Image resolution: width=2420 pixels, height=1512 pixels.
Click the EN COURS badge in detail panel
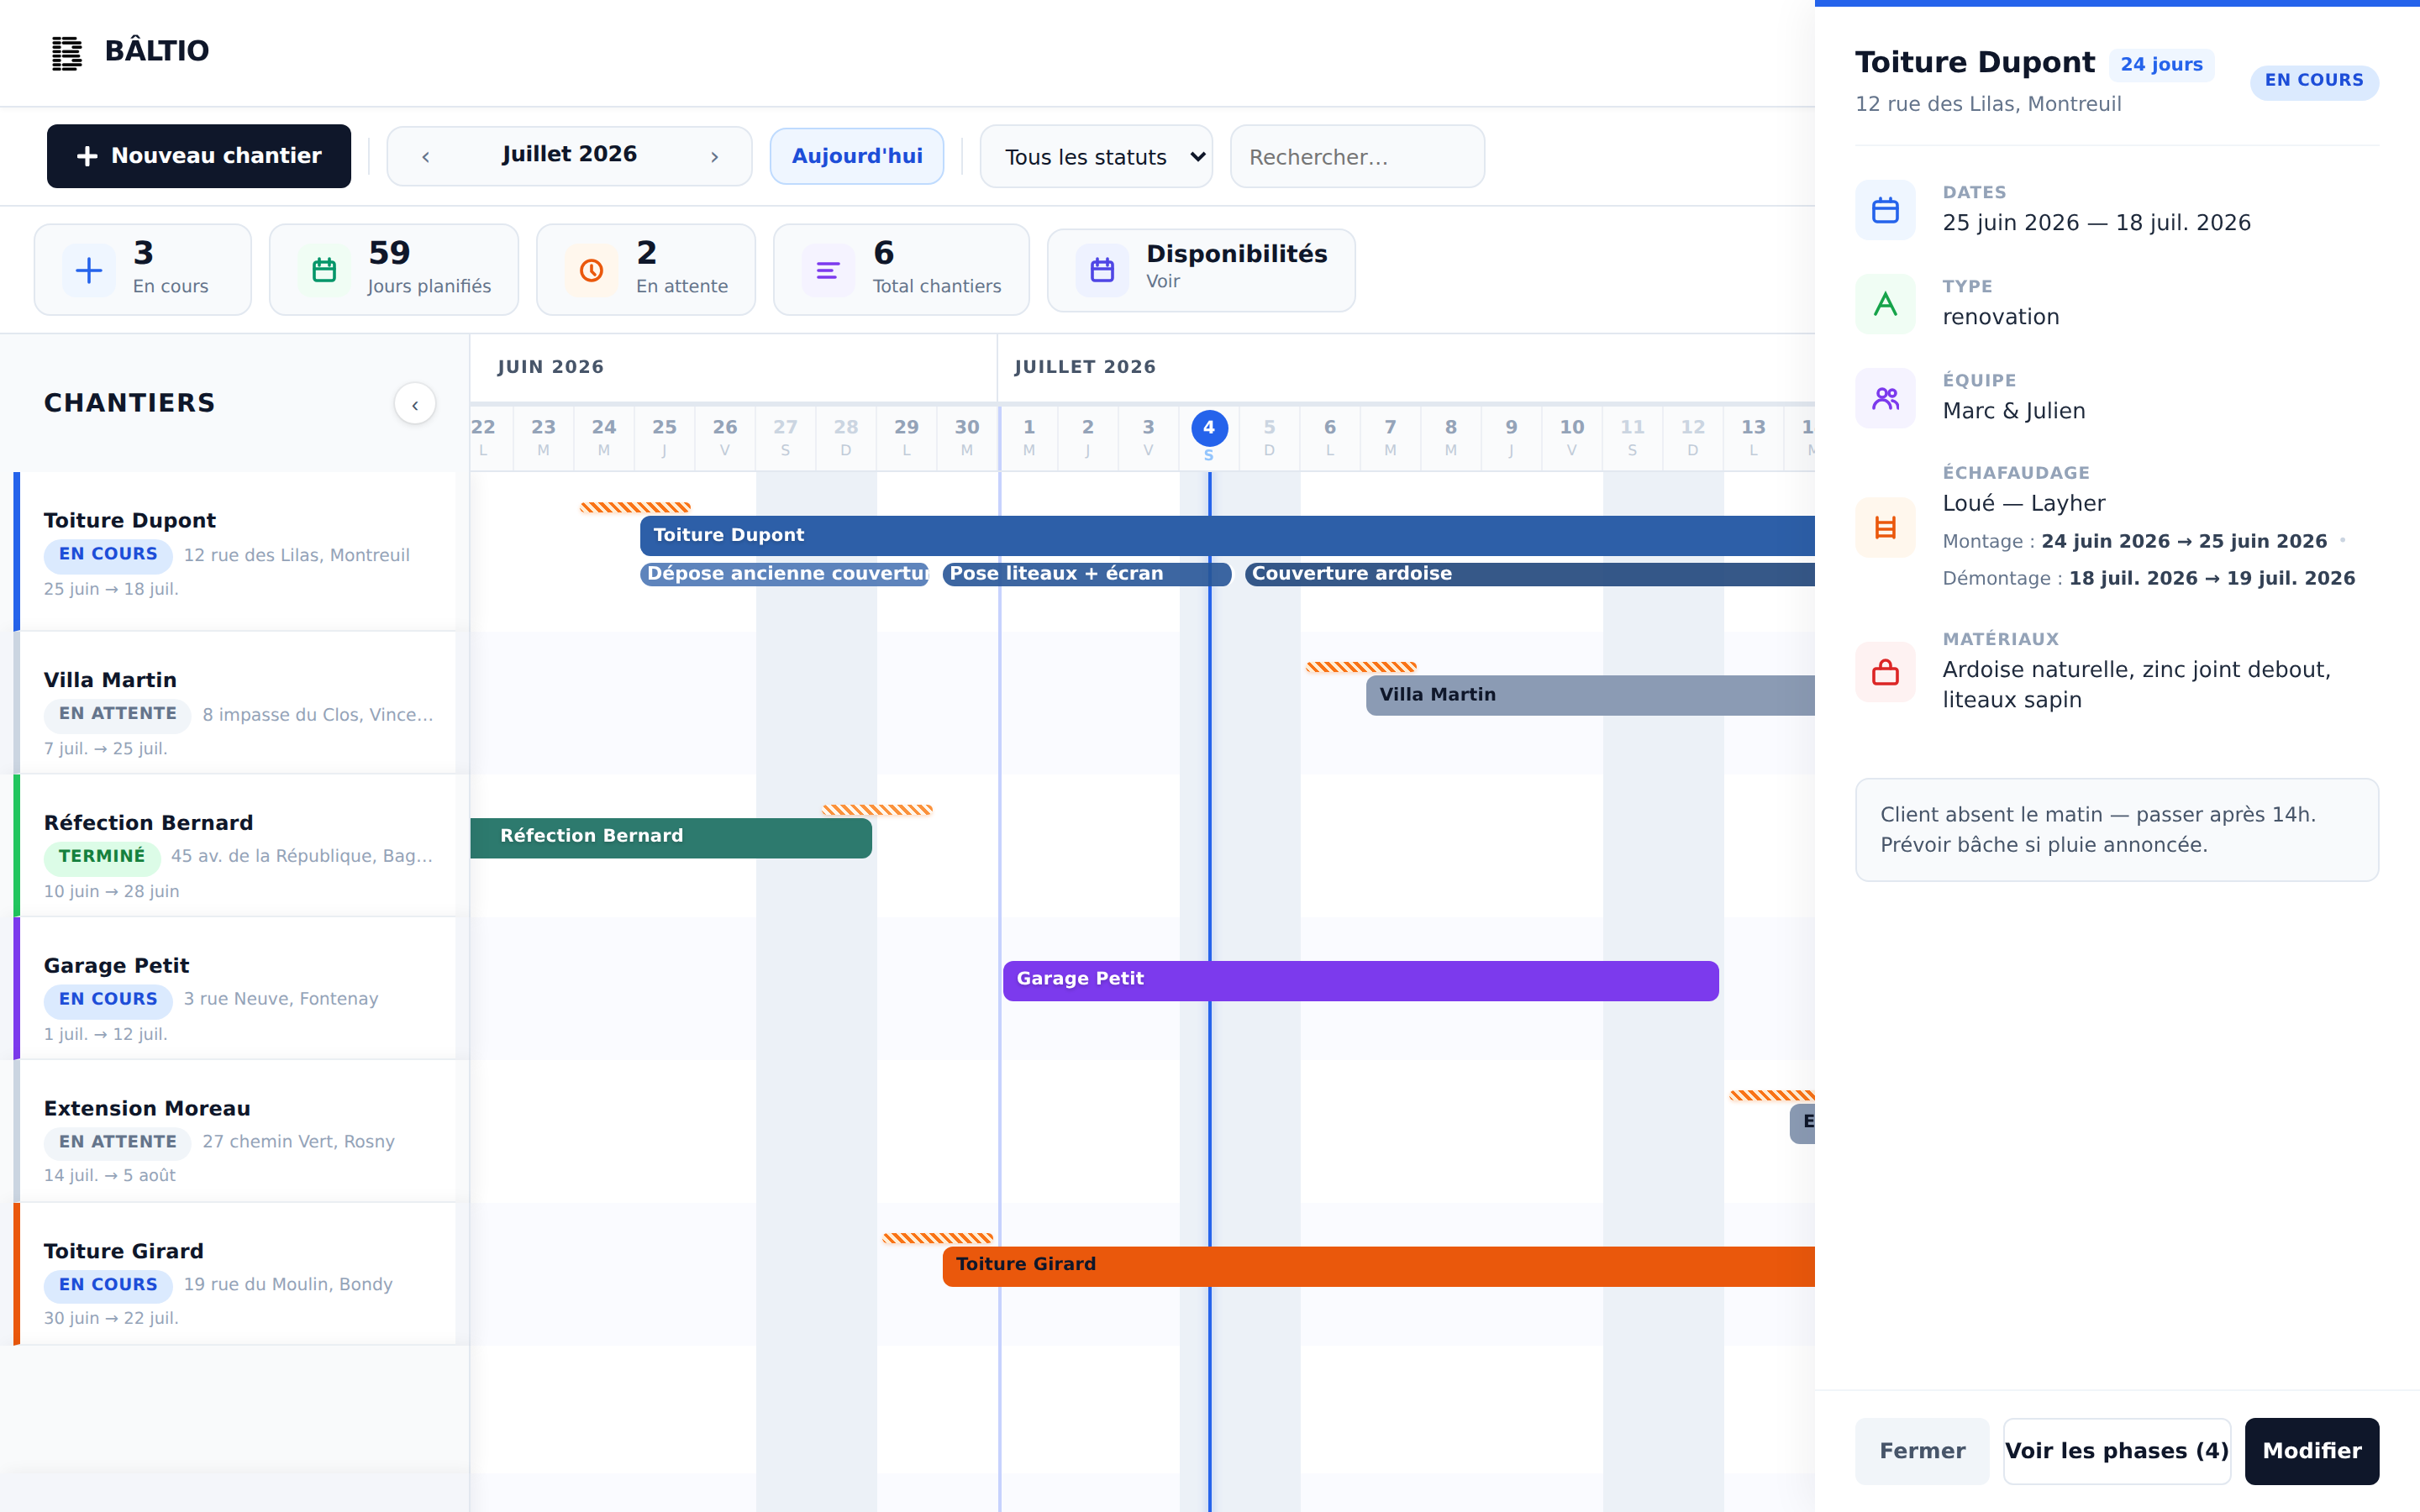click(2314, 81)
